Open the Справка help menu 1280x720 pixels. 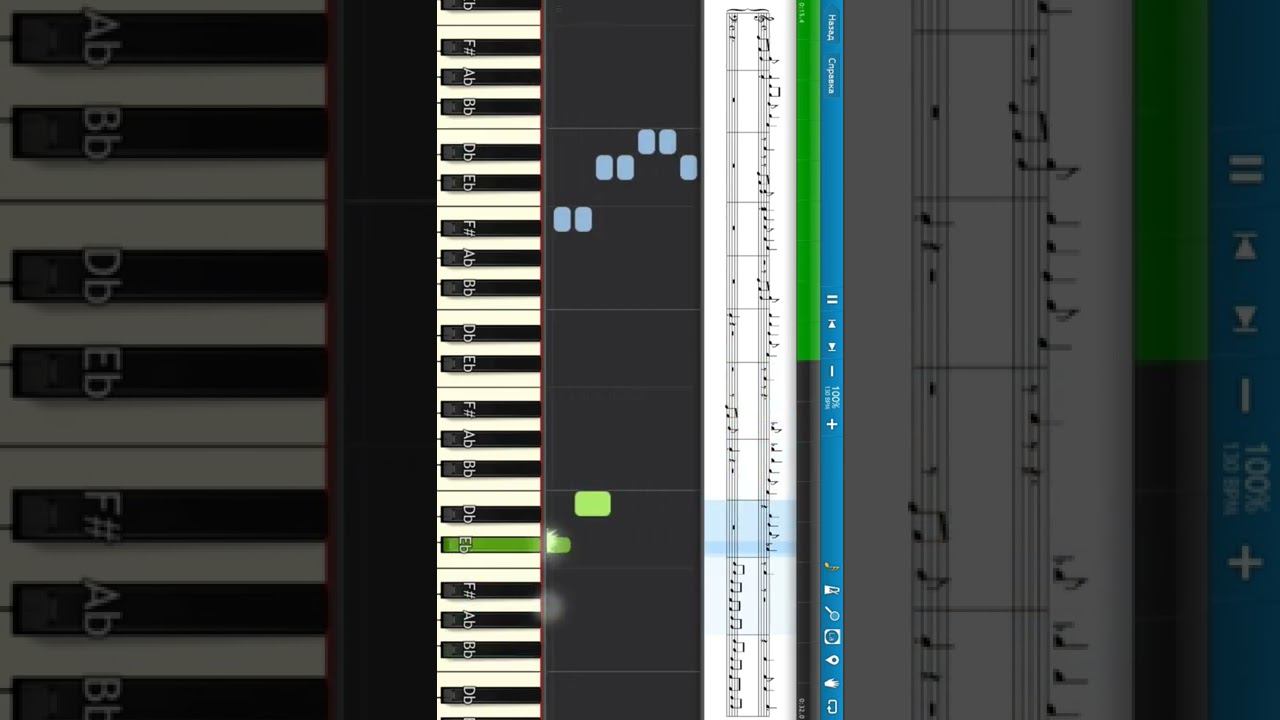831,75
